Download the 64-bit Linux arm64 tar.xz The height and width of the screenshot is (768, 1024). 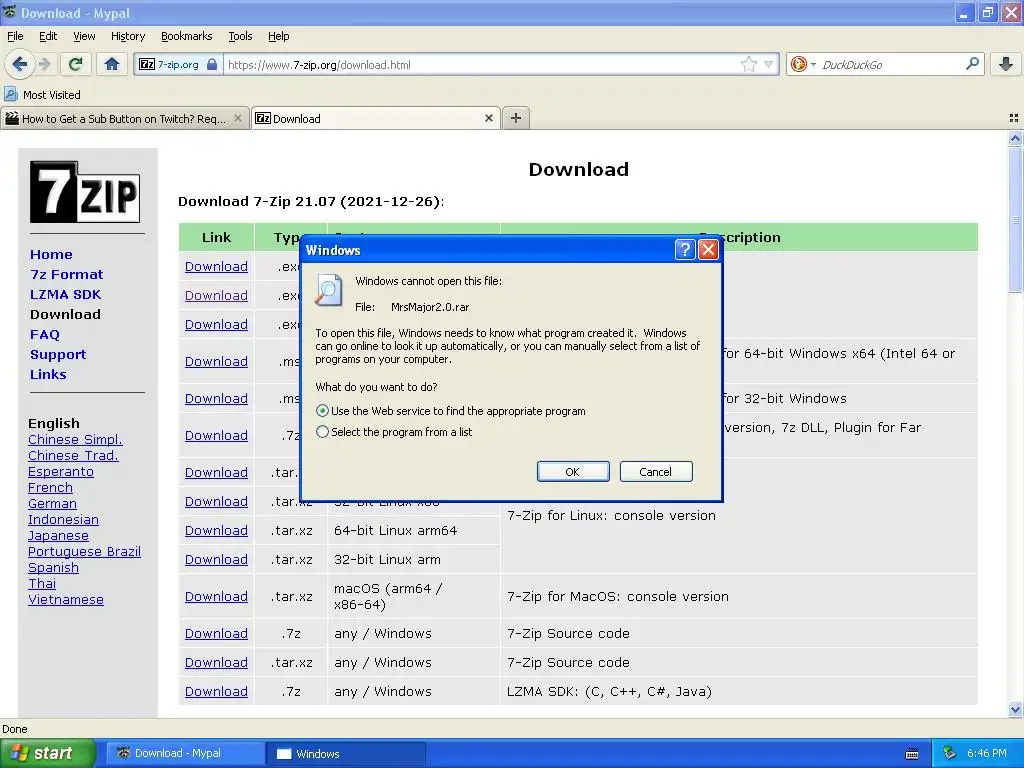point(216,530)
